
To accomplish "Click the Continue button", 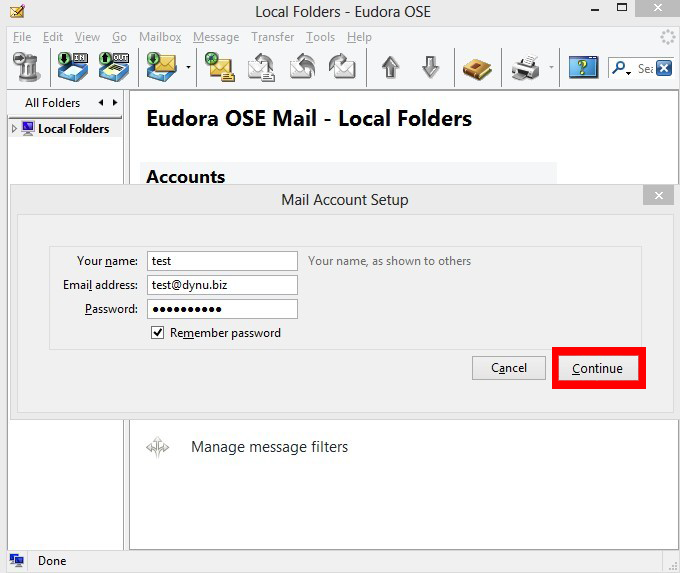I will (598, 368).
